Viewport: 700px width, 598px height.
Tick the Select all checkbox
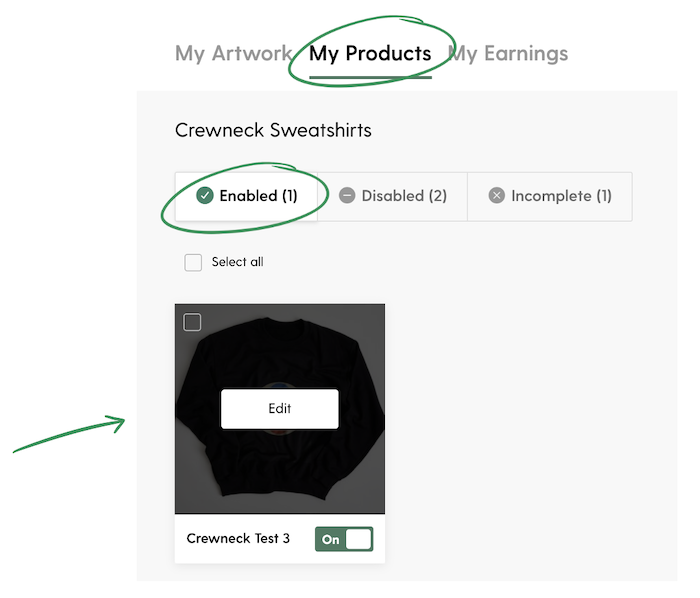pyautogui.click(x=193, y=262)
